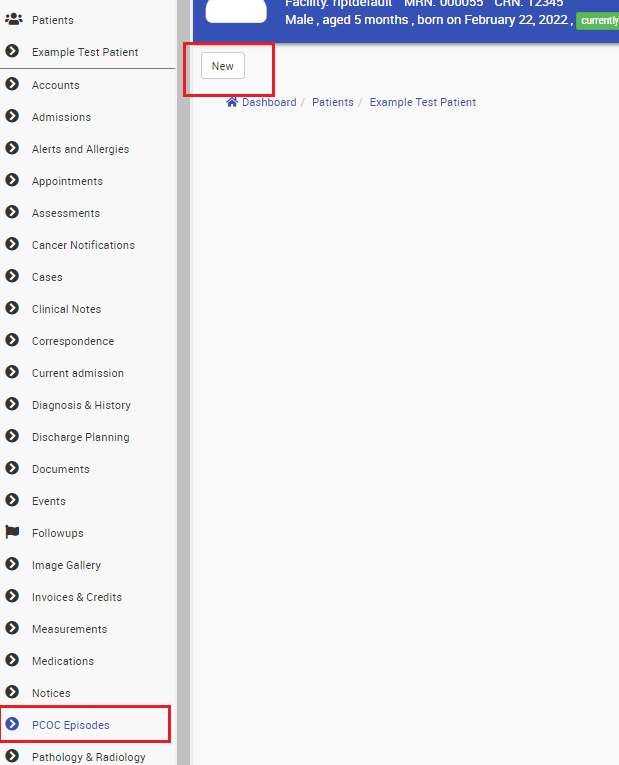The height and width of the screenshot is (765, 619).
Task: View Correspondence for the patient
Action: 73,341
